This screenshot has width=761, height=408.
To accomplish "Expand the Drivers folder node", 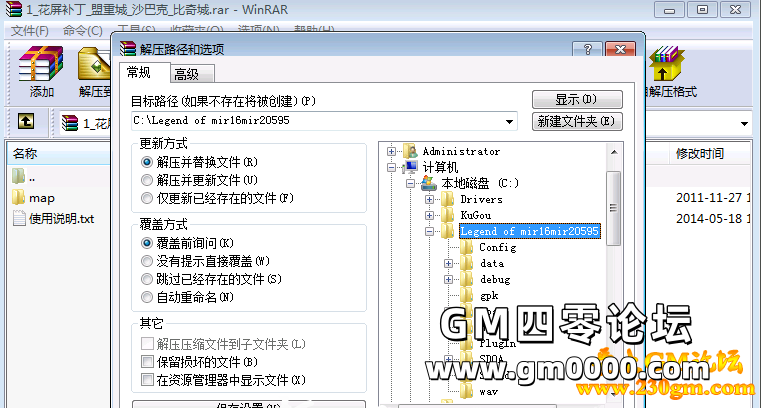I will (x=429, y=199).
